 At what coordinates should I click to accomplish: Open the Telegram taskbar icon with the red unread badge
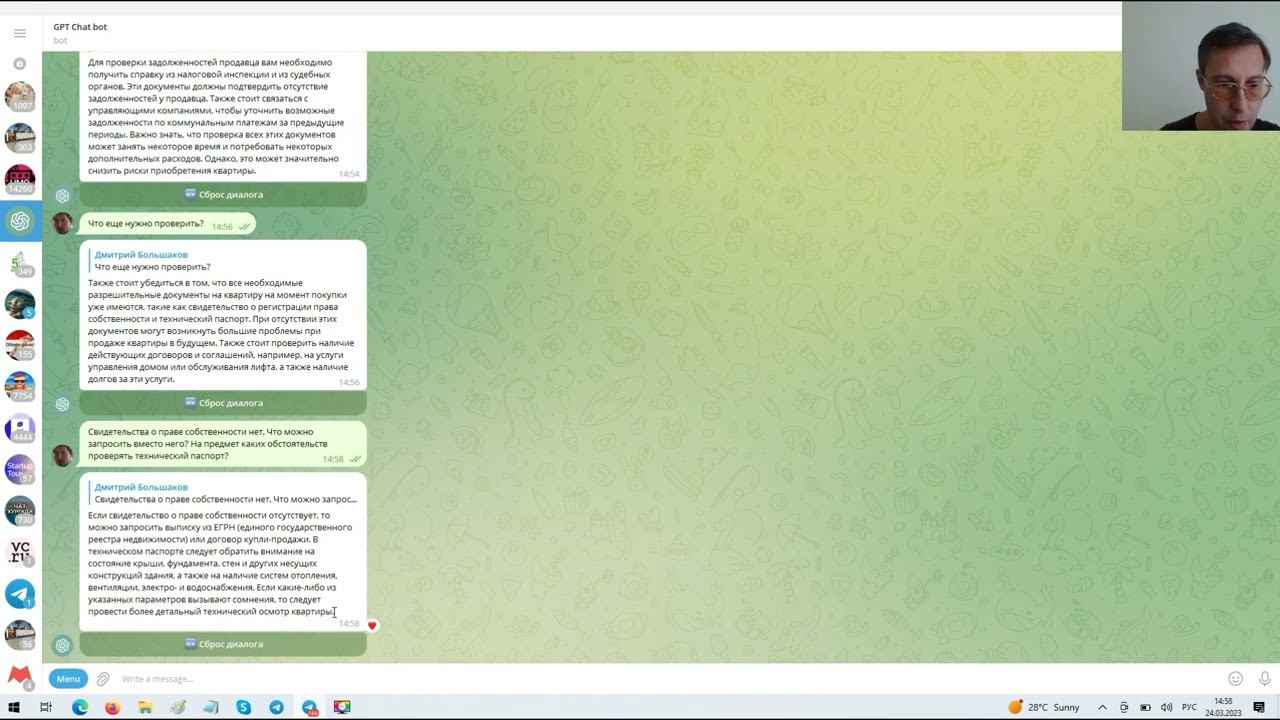(310, 707)
